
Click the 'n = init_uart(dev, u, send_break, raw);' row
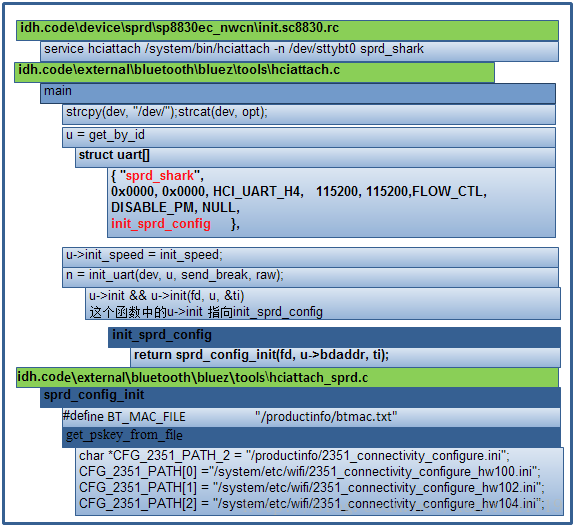[x=310, y=277]
